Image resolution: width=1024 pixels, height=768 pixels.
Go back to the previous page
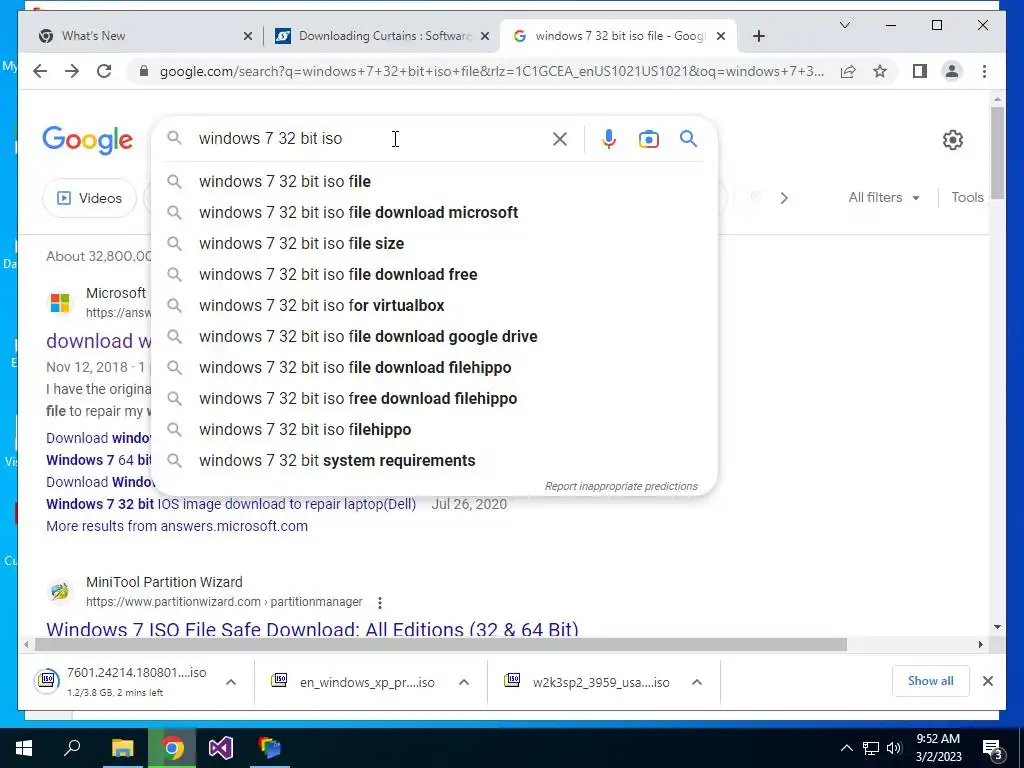(40, 71)
